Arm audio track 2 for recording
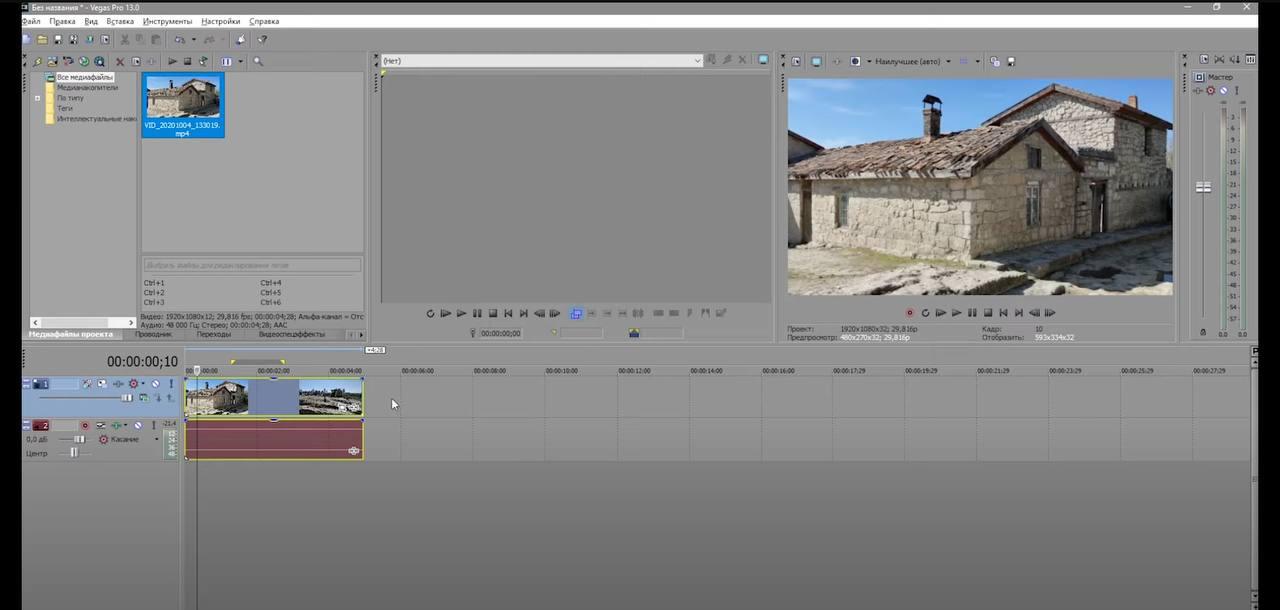 (85, 424)
